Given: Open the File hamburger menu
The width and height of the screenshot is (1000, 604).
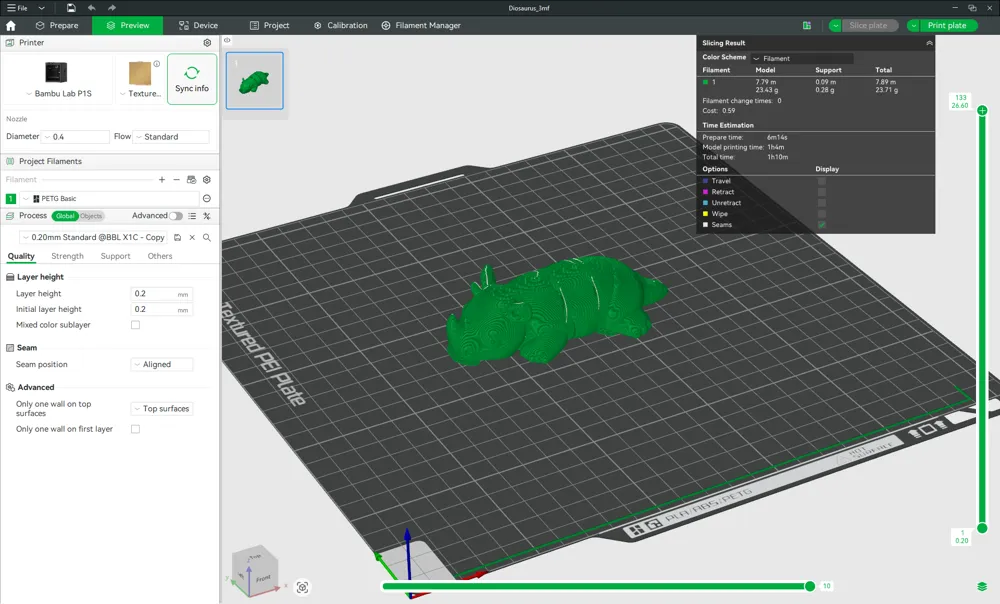Looking at the screenshot, I should tap(17, 8).
